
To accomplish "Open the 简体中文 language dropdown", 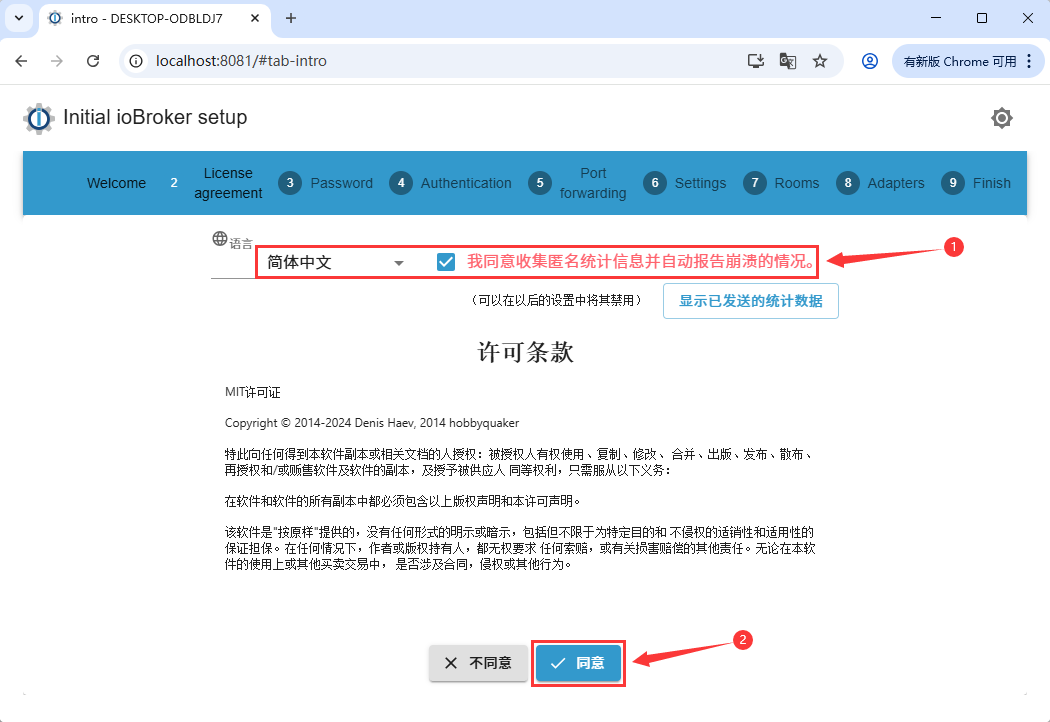I will click(335, 263).
